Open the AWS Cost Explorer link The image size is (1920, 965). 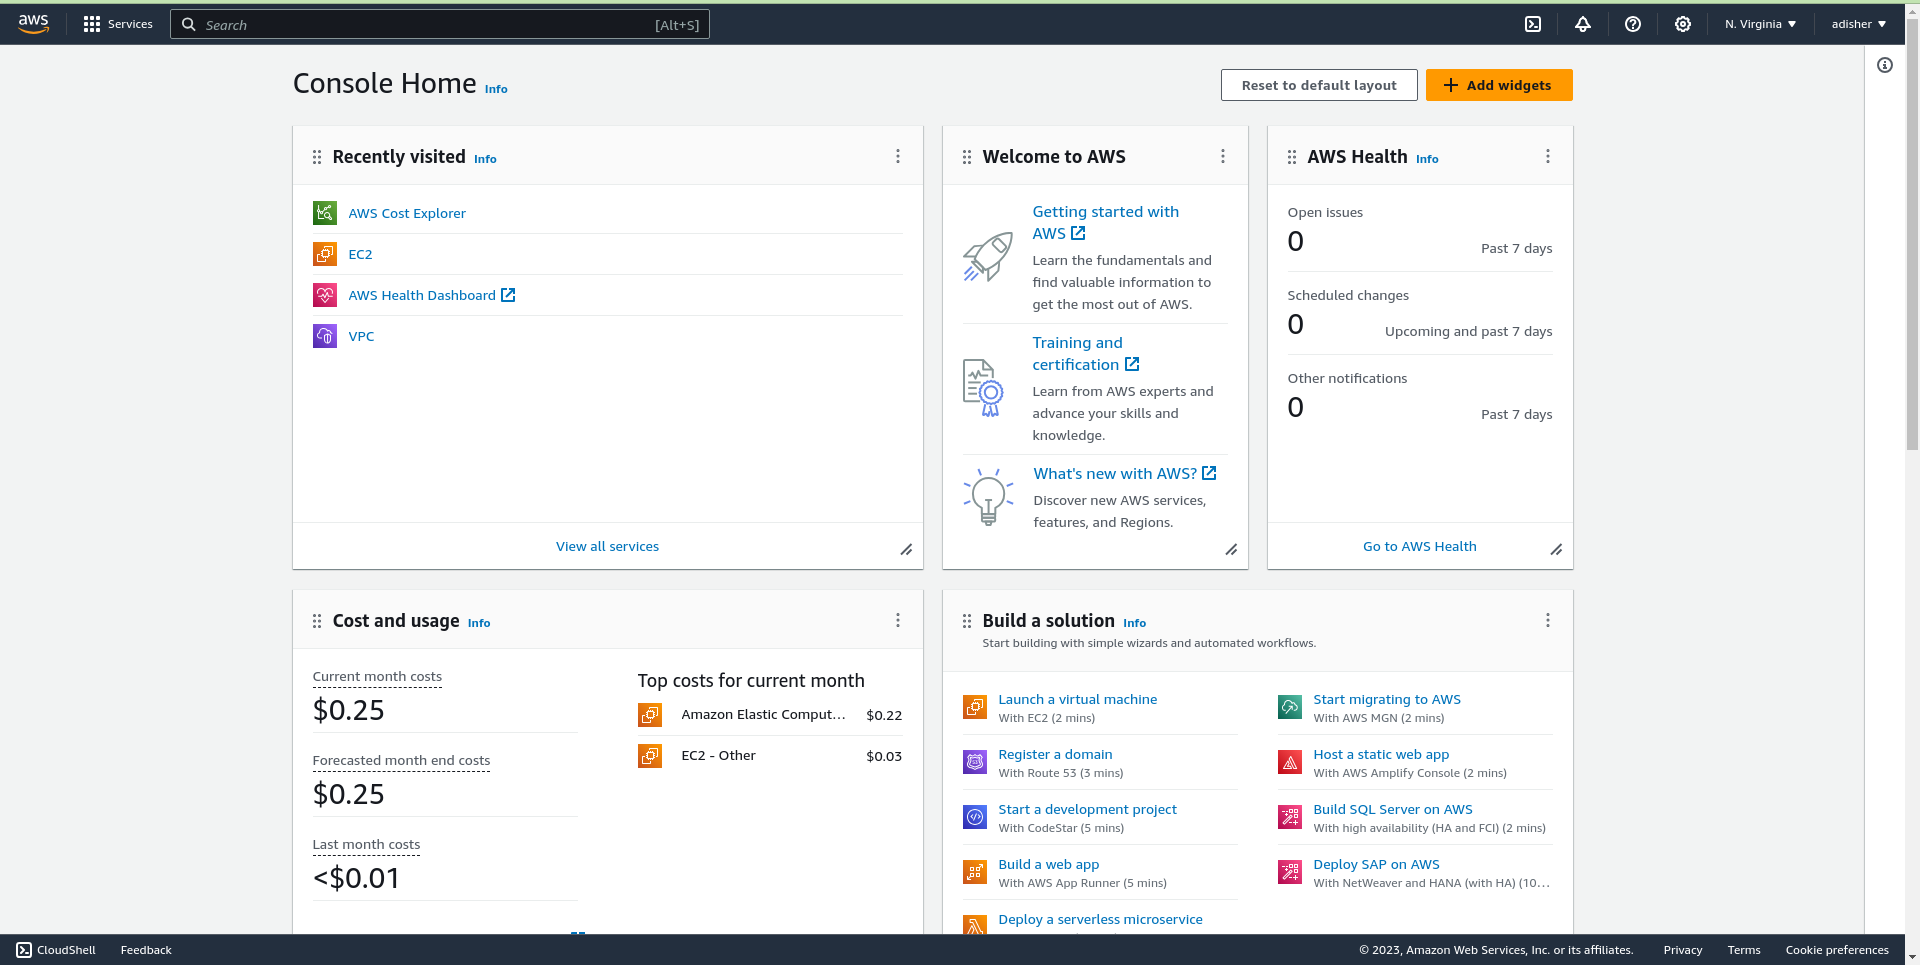coord(407,213)
